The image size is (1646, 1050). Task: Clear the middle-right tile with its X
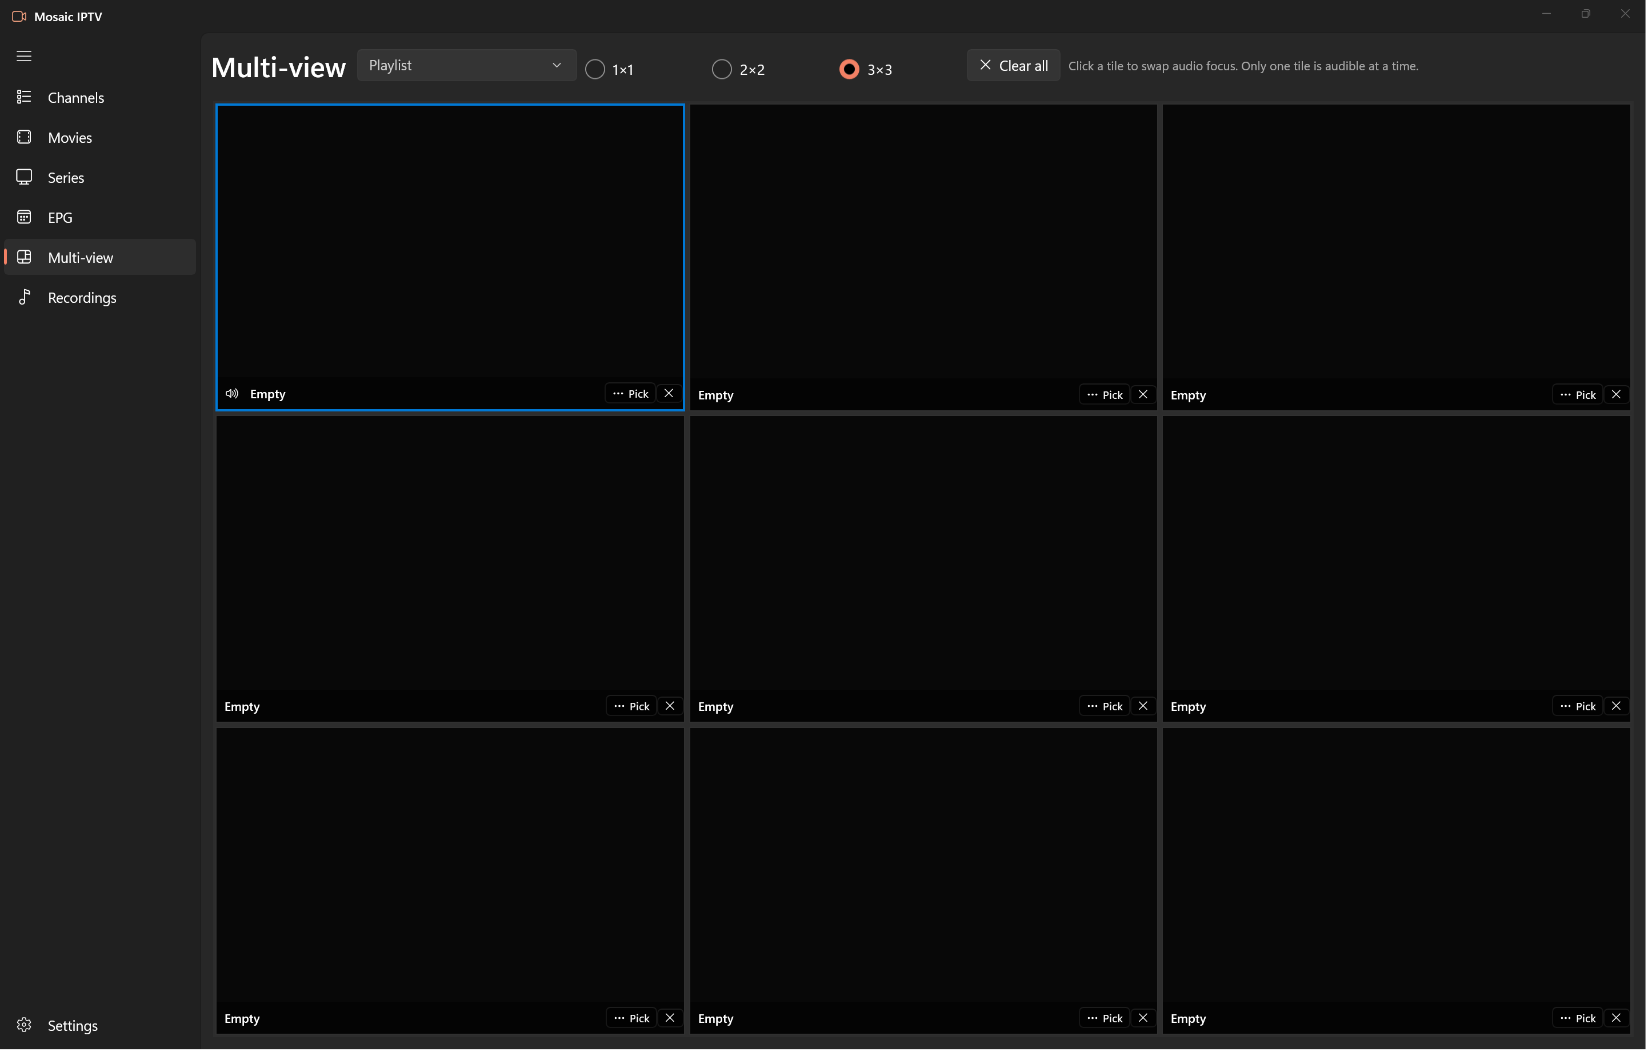(1616, 706)
